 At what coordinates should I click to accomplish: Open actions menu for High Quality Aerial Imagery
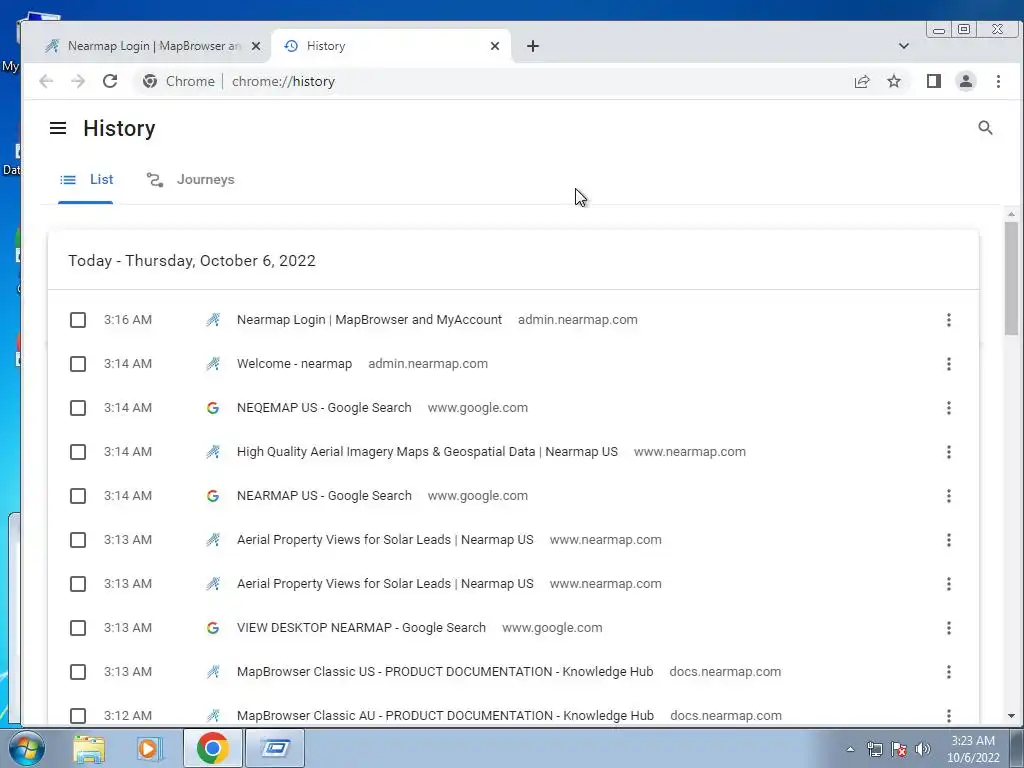(949, 452)
